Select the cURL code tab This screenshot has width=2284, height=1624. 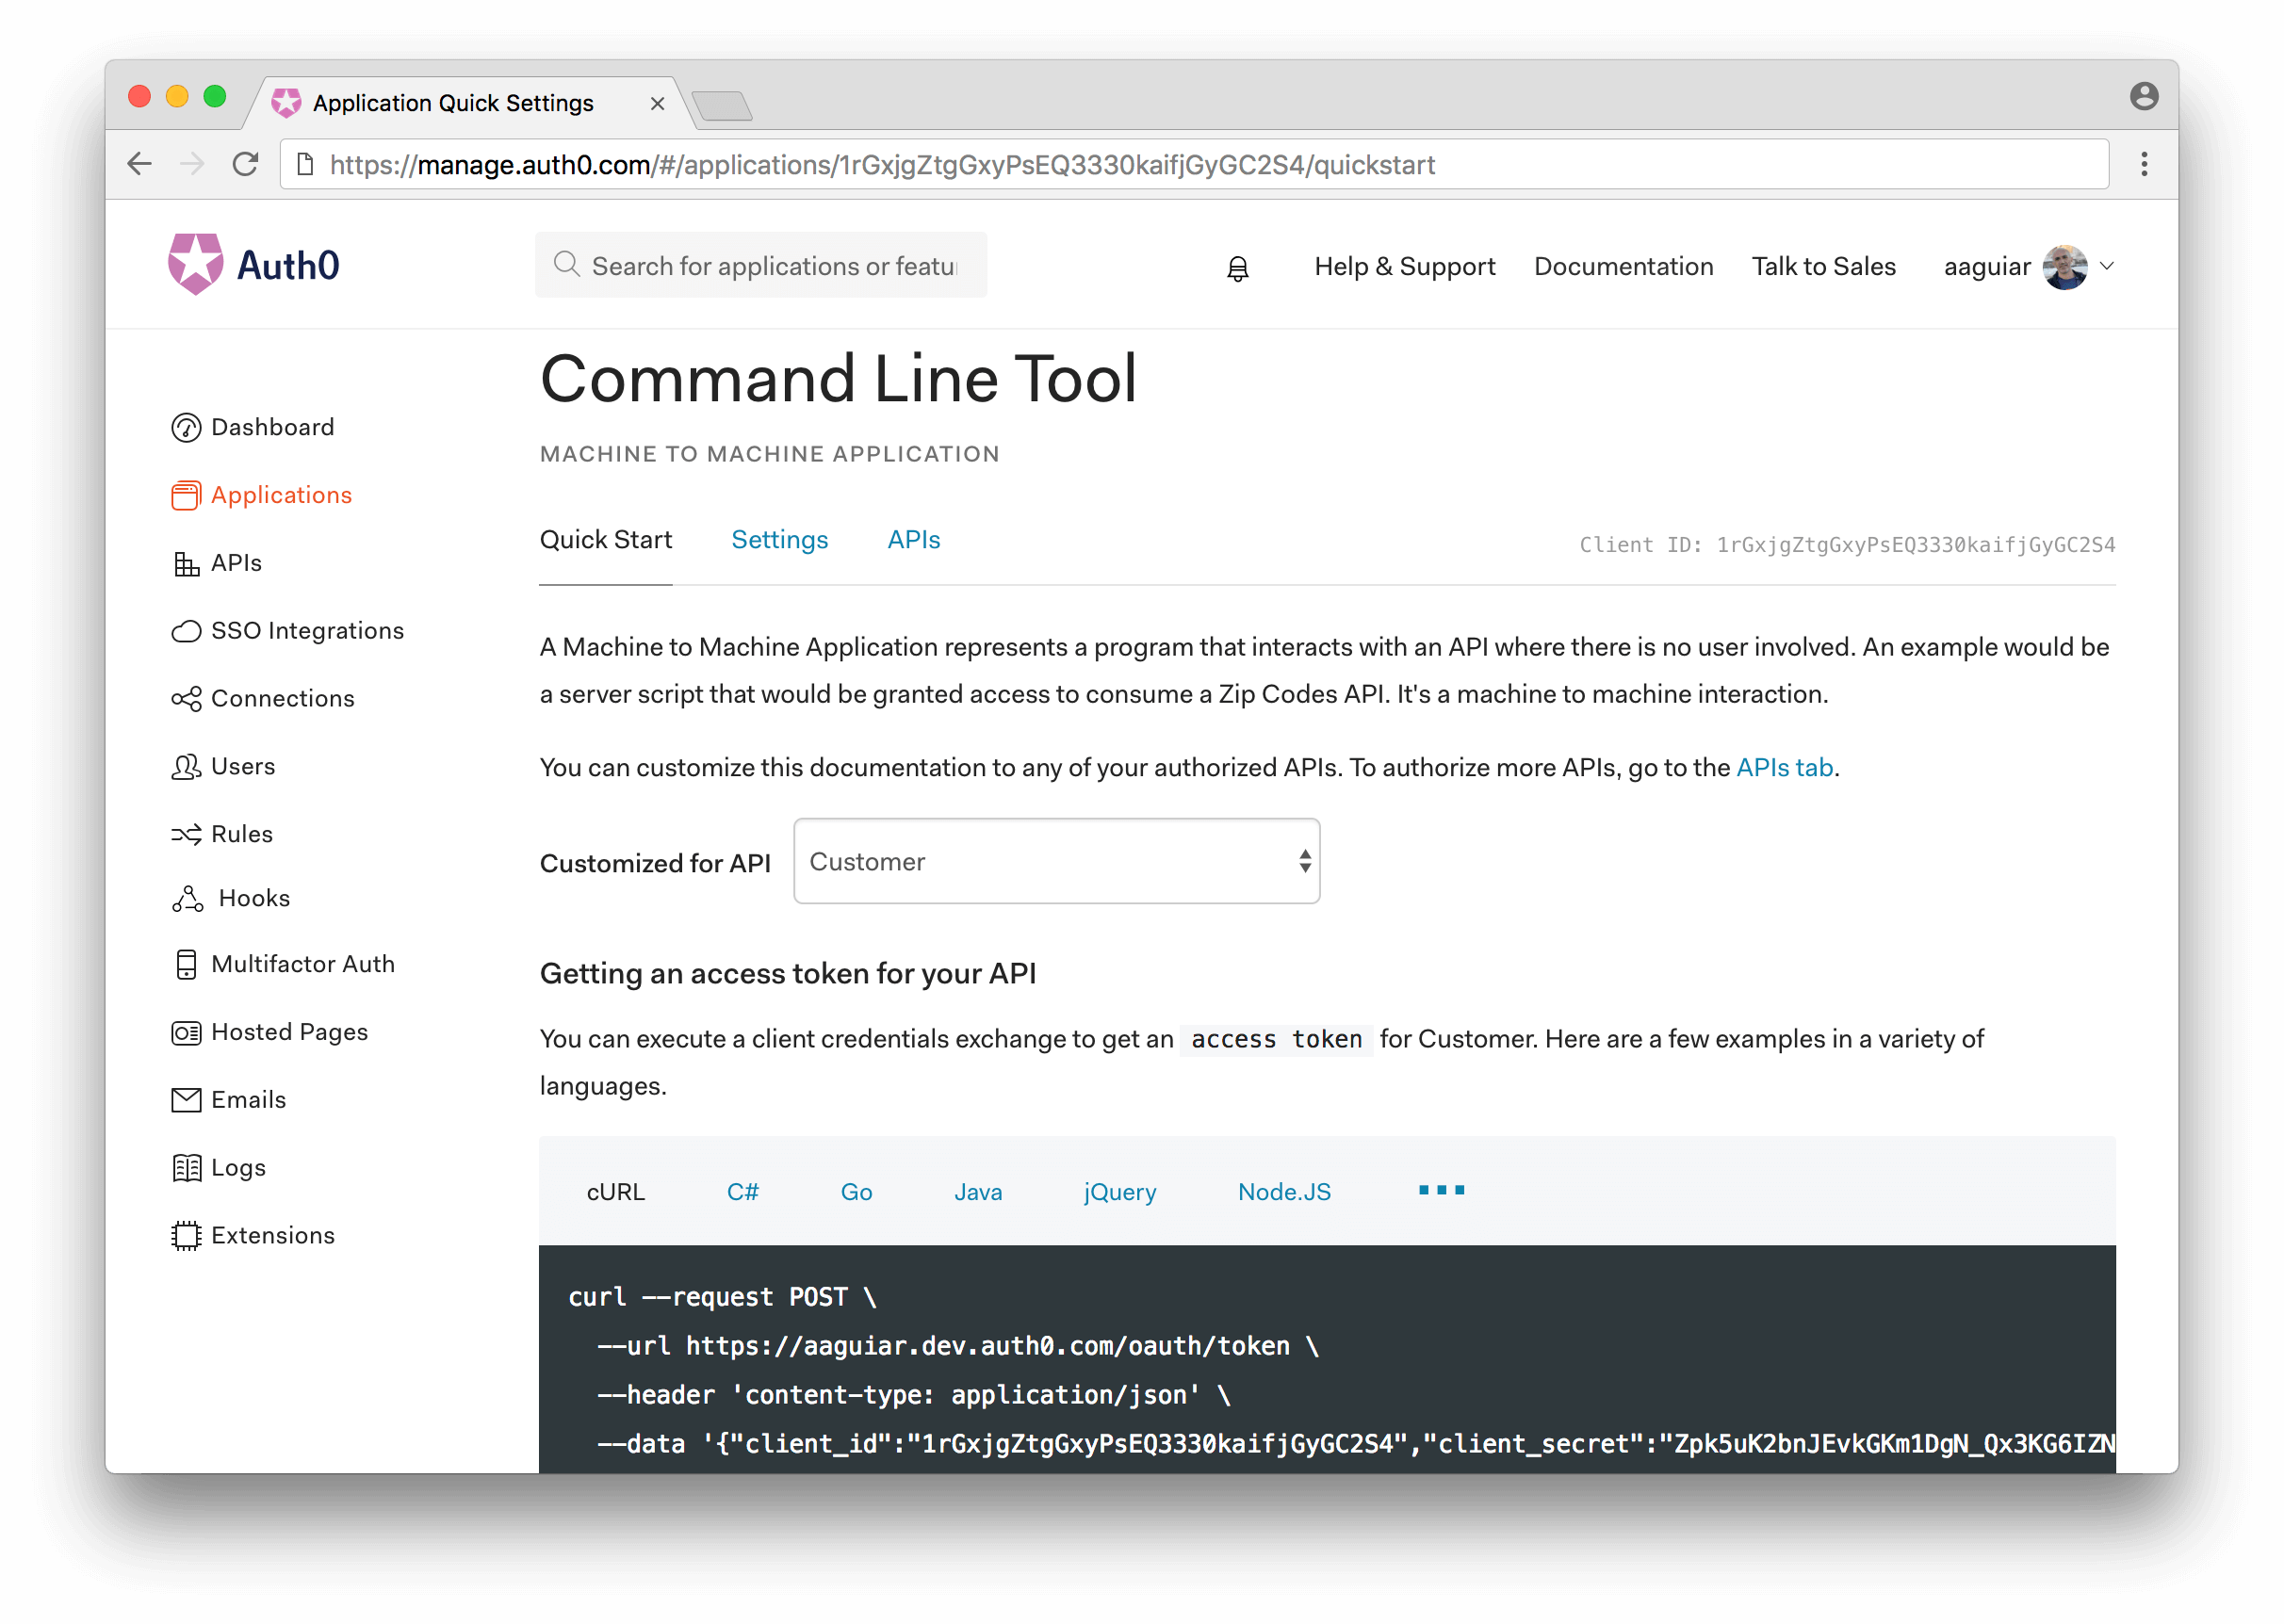616,1192
